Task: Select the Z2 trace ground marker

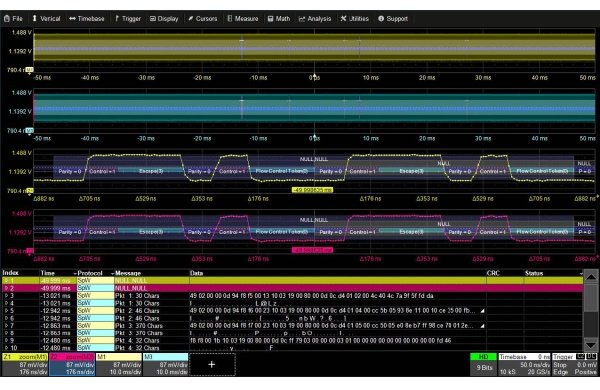Action: 29,251
